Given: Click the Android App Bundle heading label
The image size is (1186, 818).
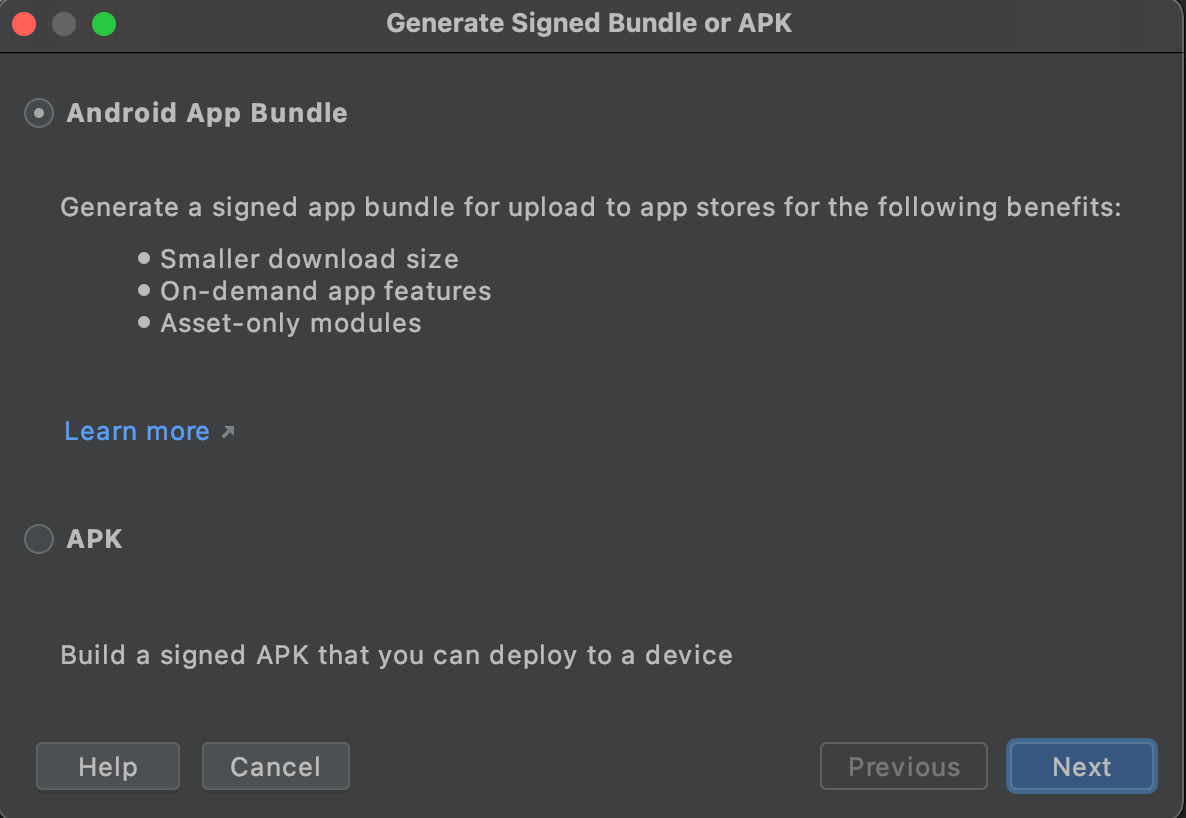Looking at the screenshot, I should click(x=207, y=113).
